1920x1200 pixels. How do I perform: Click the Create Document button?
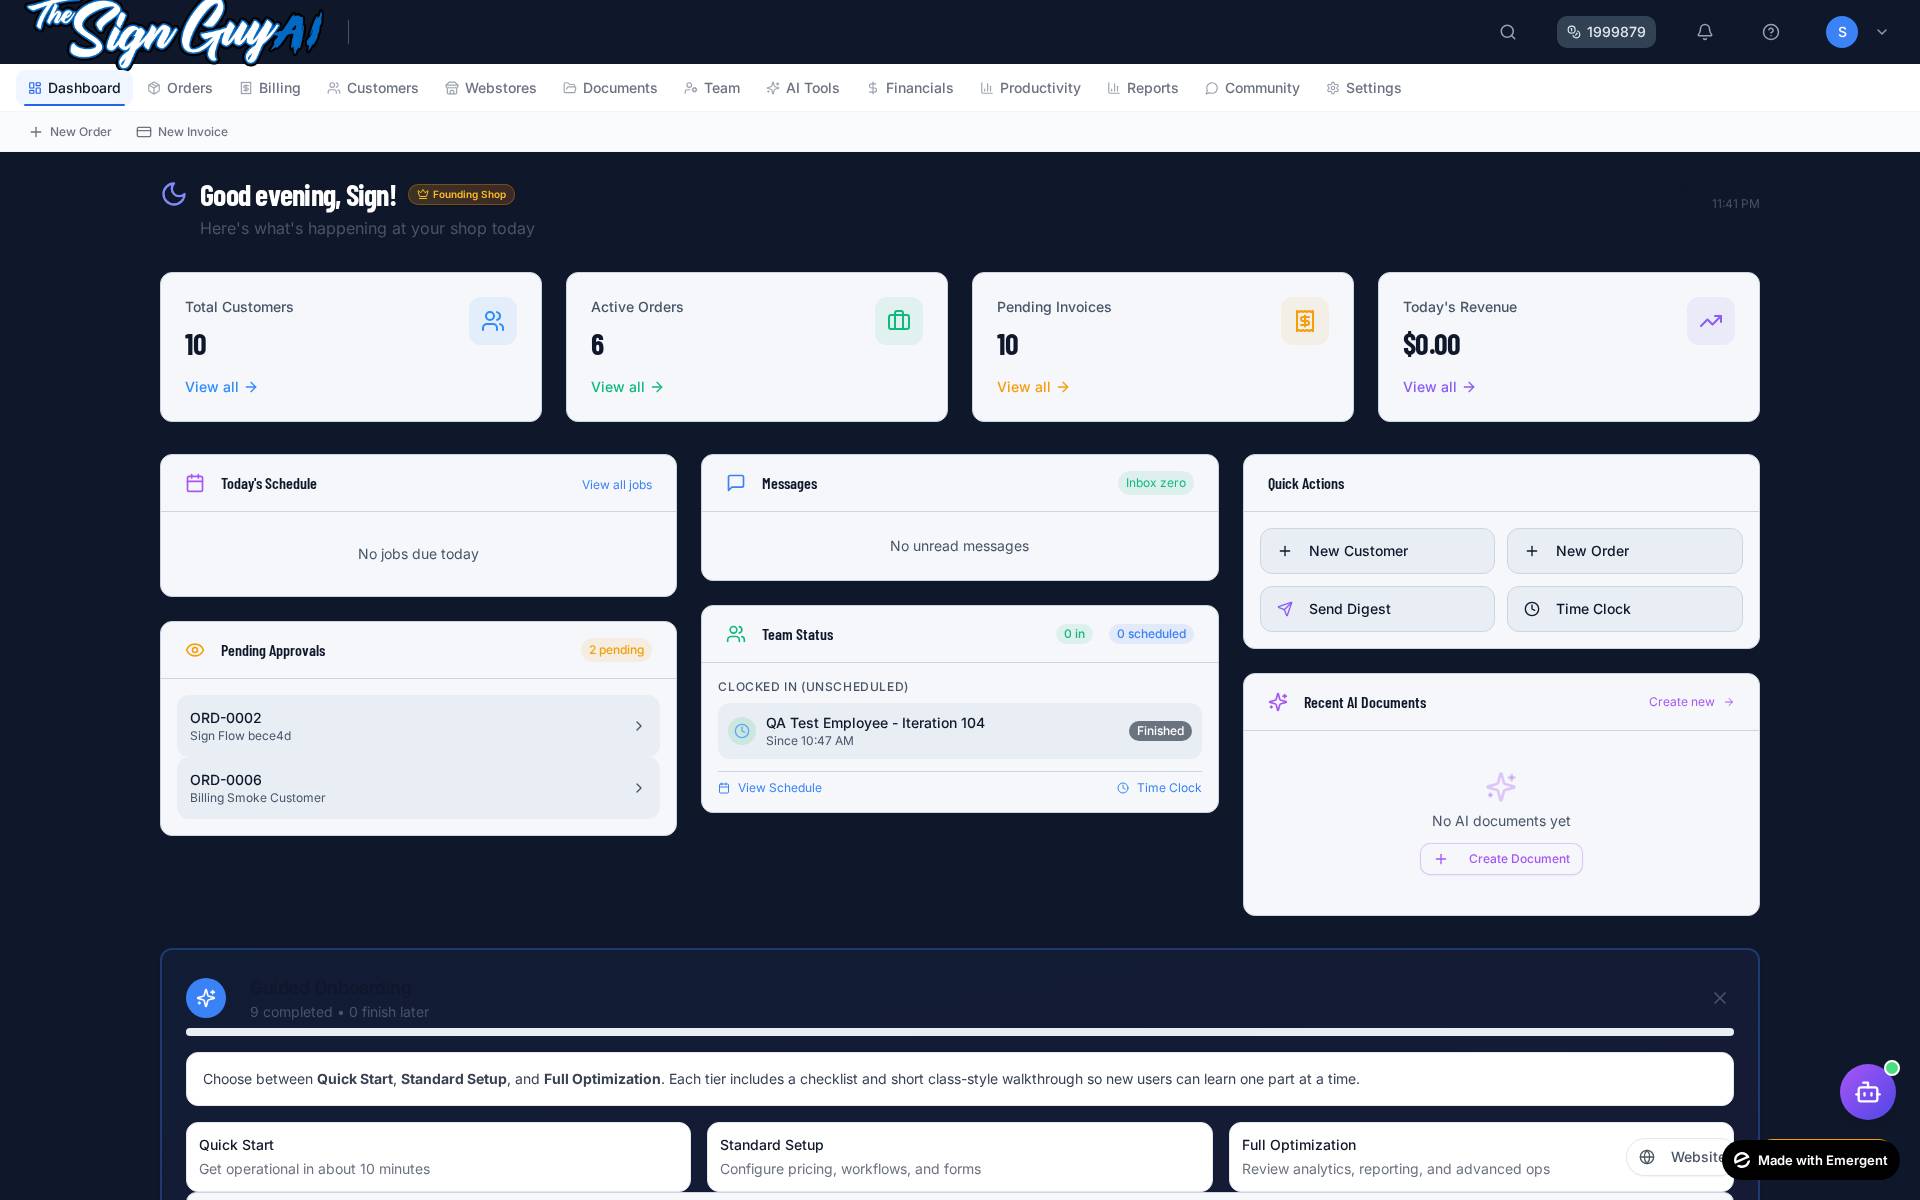(x=1501, y=859)
